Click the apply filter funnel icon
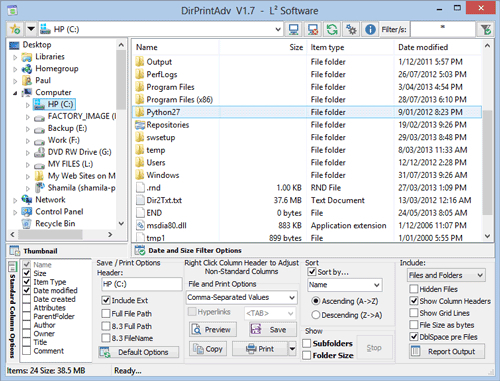 [x=486, y=30]
